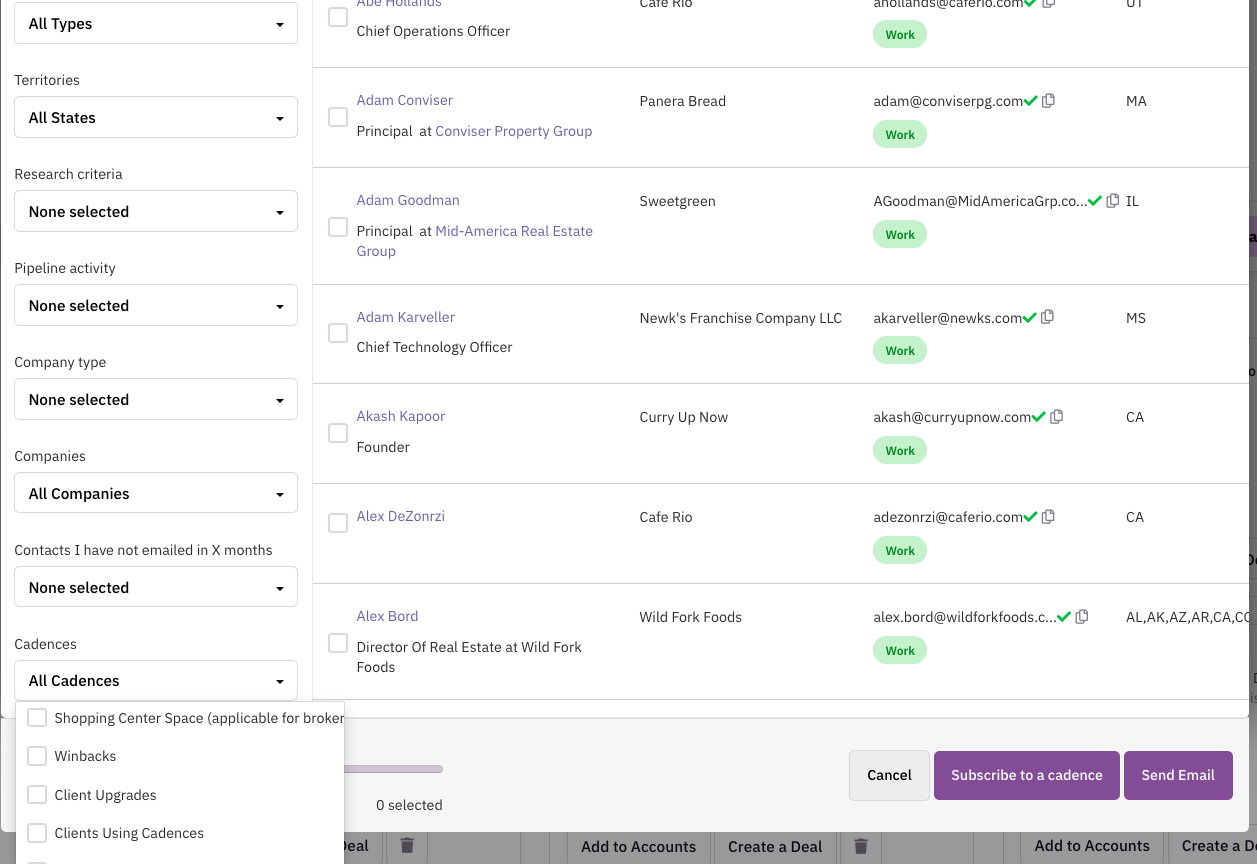Viewport: 1257px width, 864px height.
Task: Copy the akash@curryupnow.com email address
Action: pyautogui.click(x=1057, y=417)
